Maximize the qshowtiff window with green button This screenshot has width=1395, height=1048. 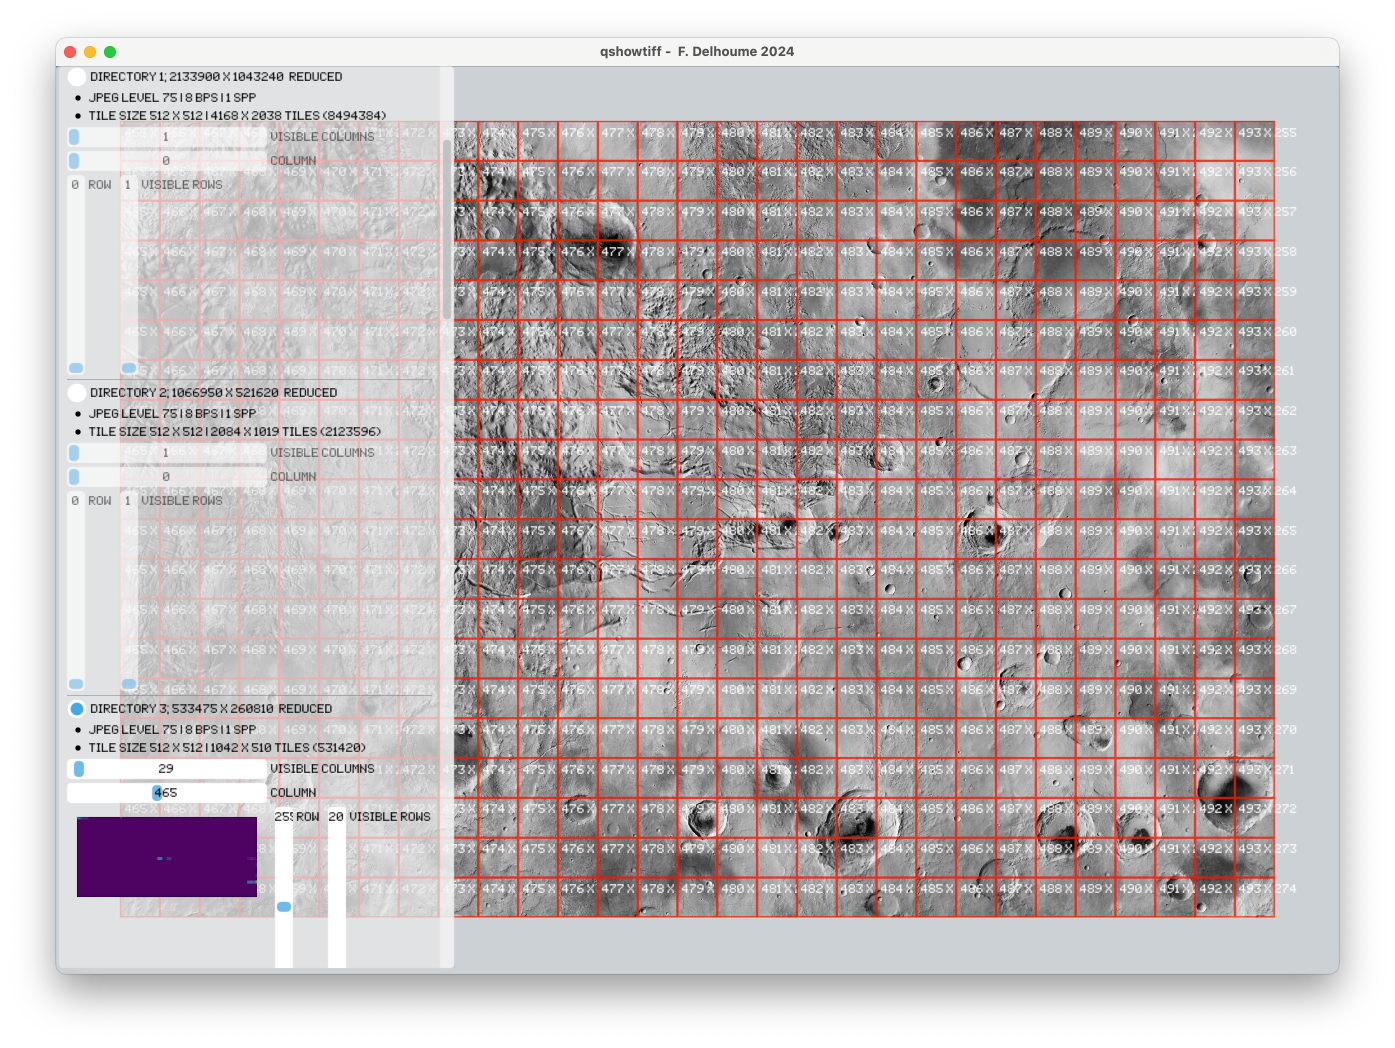pyautogui.click(x=110, y=52)
